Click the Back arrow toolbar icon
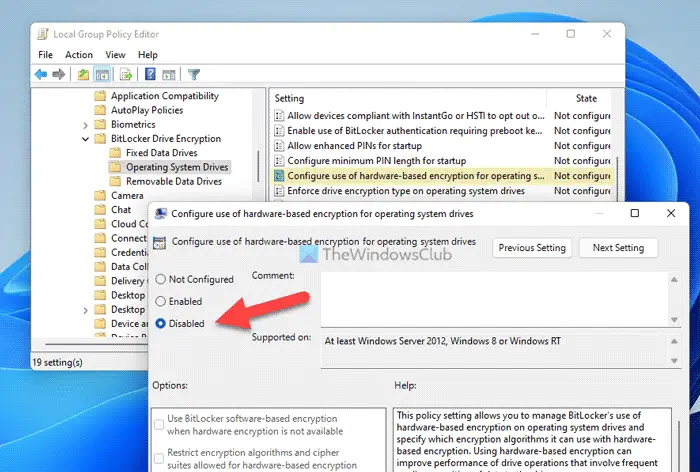The width and height of the screenshot is (700, 472). pos(41,74)
